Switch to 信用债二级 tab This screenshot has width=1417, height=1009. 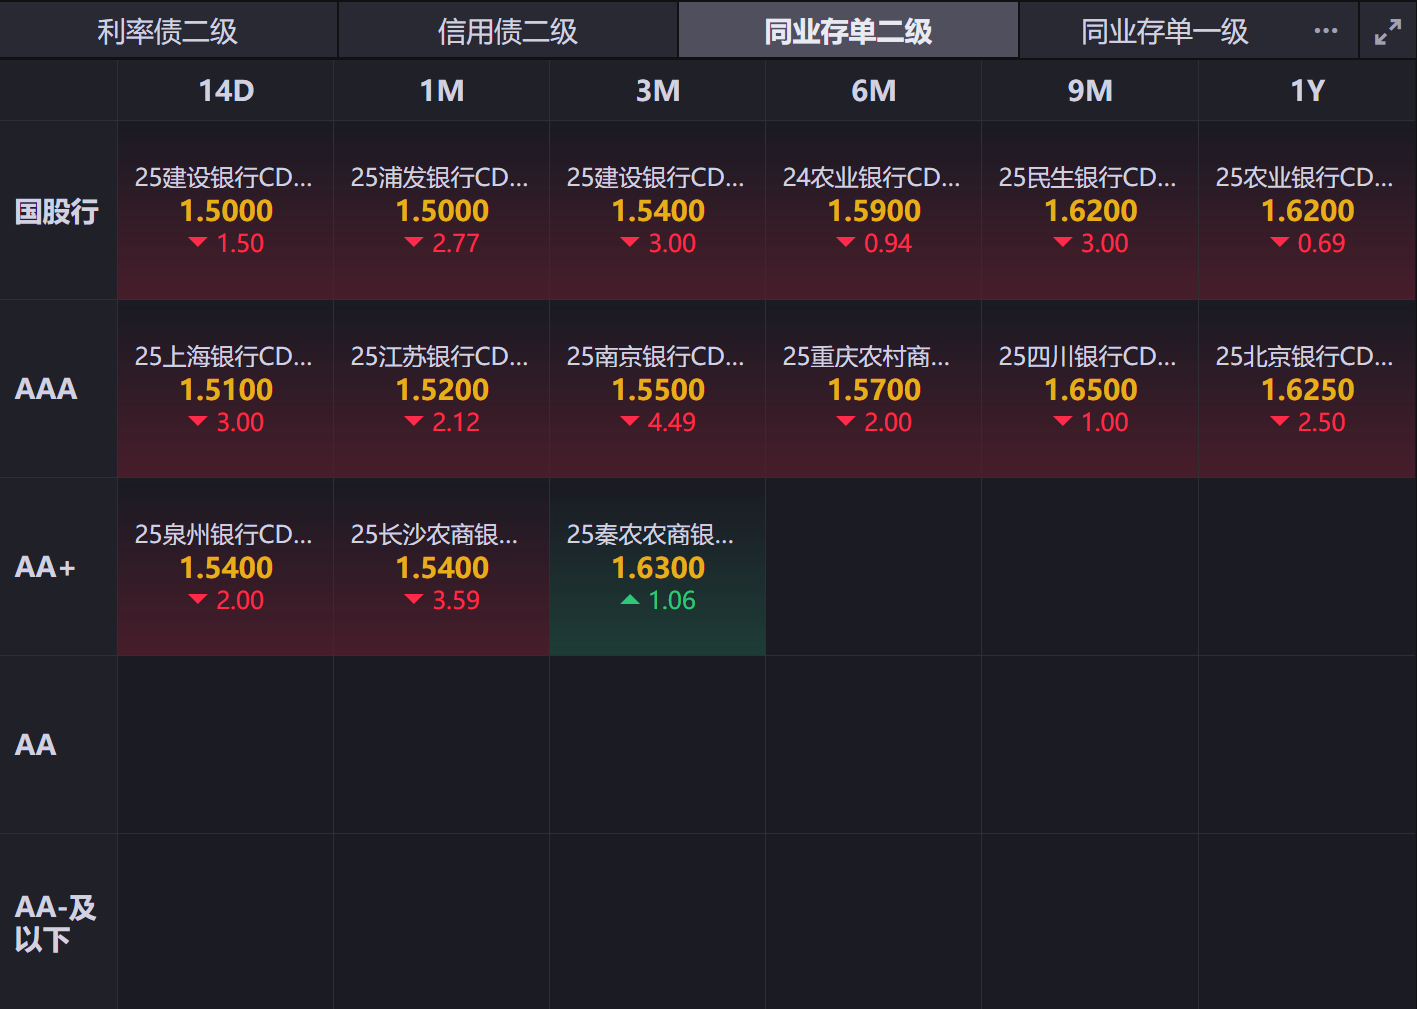(x=508, y=31)
